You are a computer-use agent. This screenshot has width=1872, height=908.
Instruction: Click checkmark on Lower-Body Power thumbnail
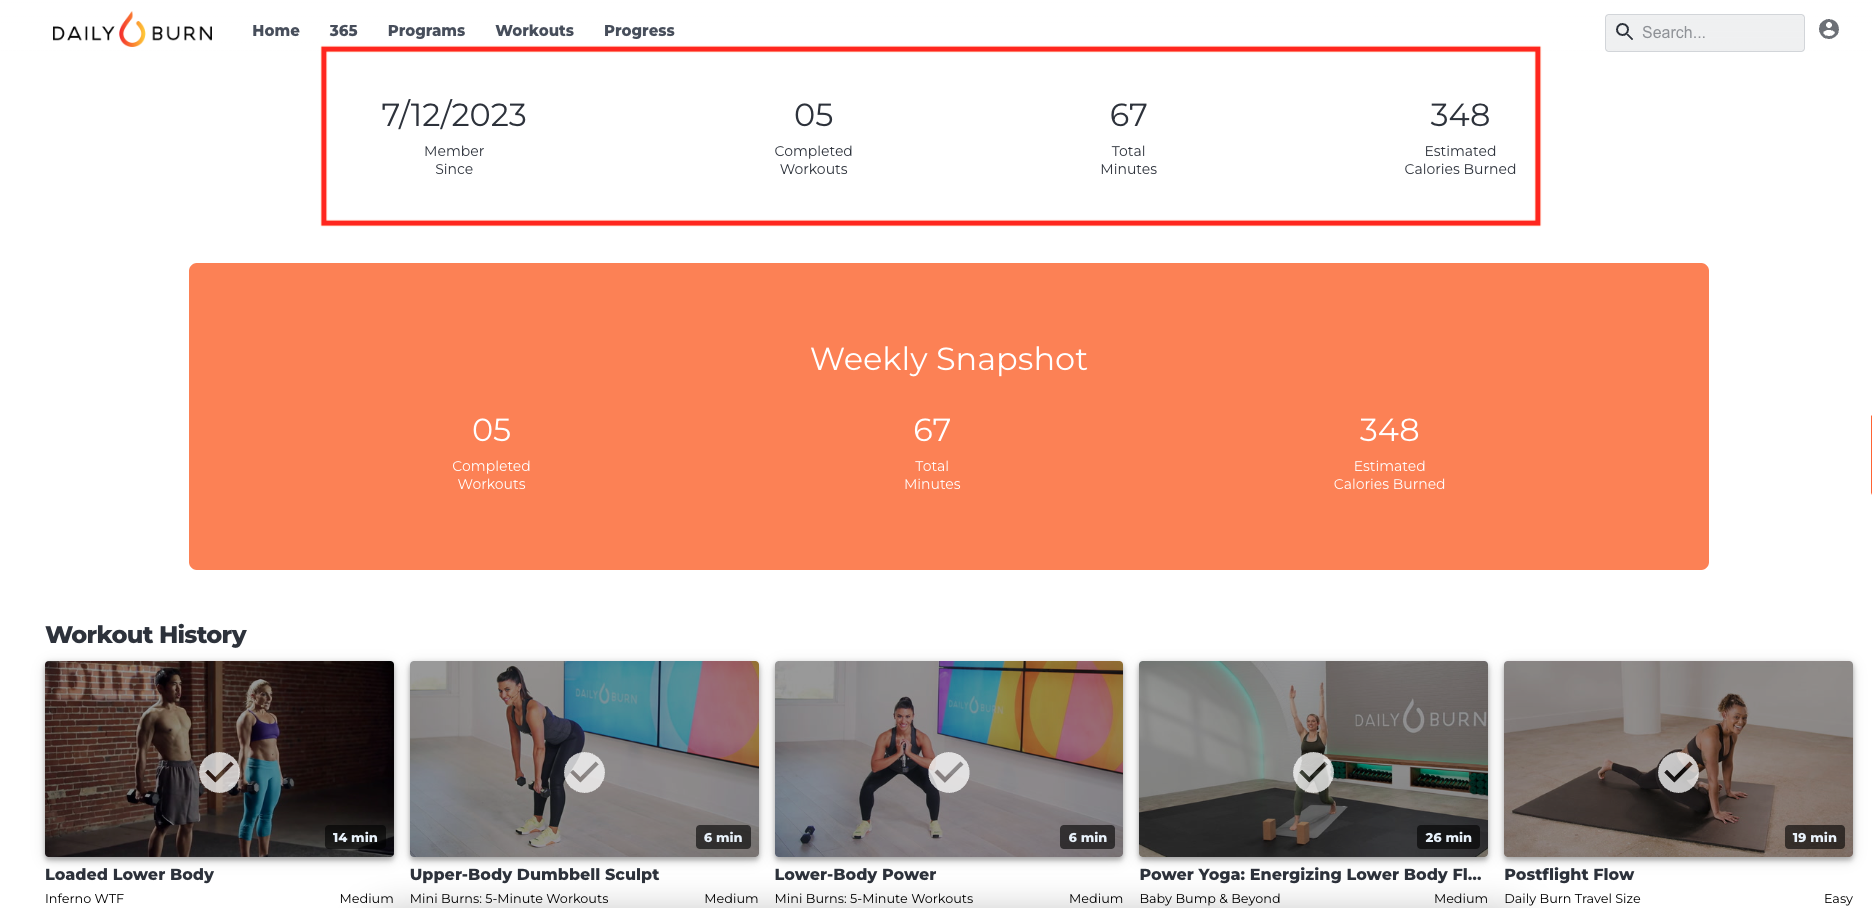point(949,772)
